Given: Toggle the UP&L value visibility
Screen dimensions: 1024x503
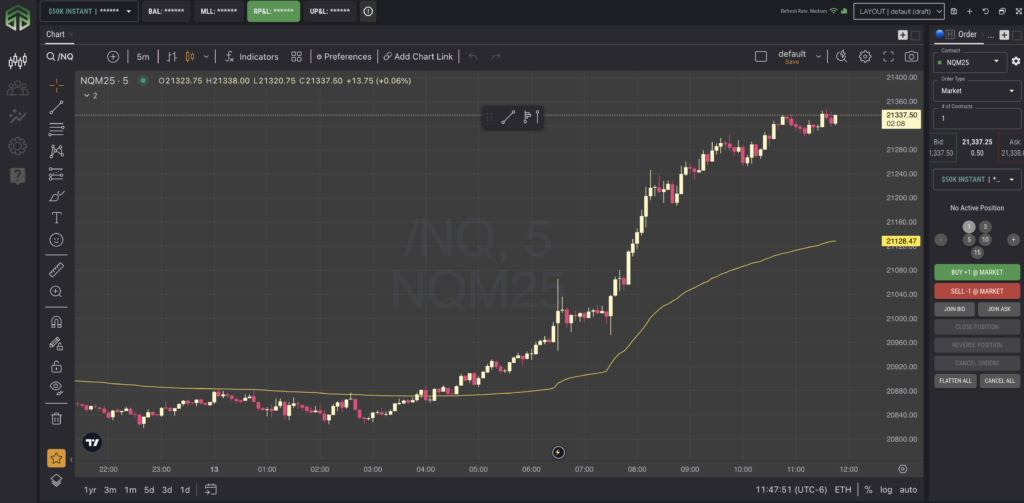Looking at the screenshot, I should tap(330, 11).
